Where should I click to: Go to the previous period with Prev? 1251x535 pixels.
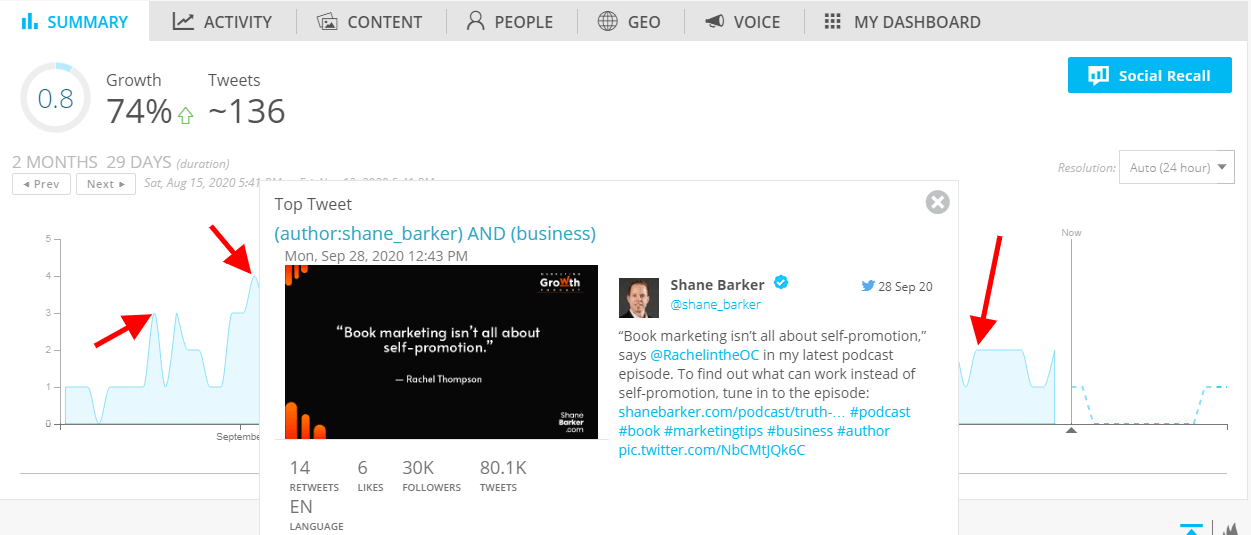tap(41, 184)
